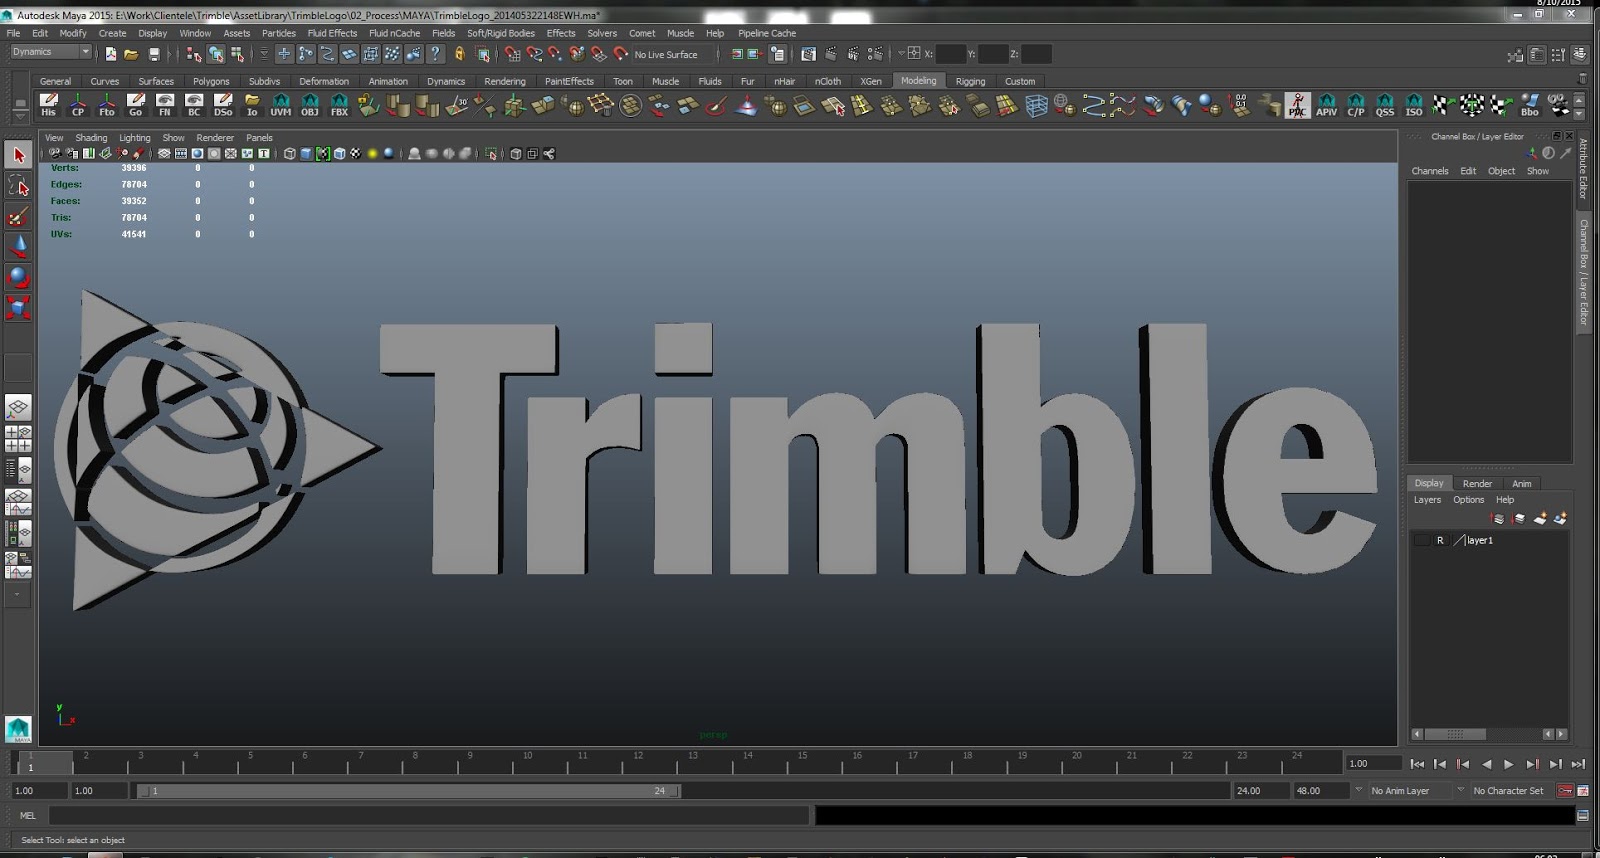Click the question mark help icon

435,54
